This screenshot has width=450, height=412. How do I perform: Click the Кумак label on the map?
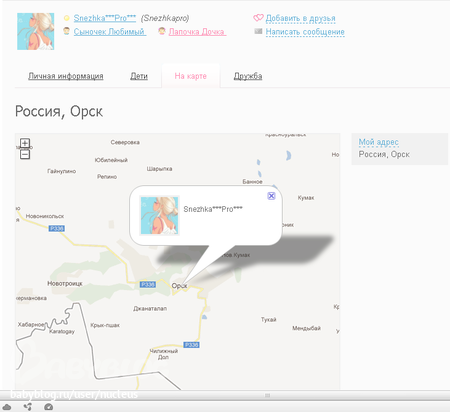pos(306,198)
